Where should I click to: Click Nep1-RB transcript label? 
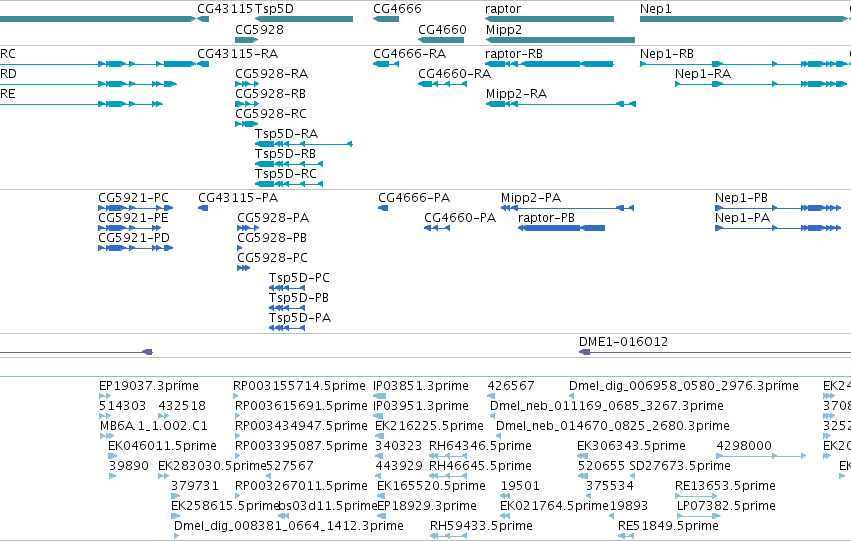pos(667,54)
